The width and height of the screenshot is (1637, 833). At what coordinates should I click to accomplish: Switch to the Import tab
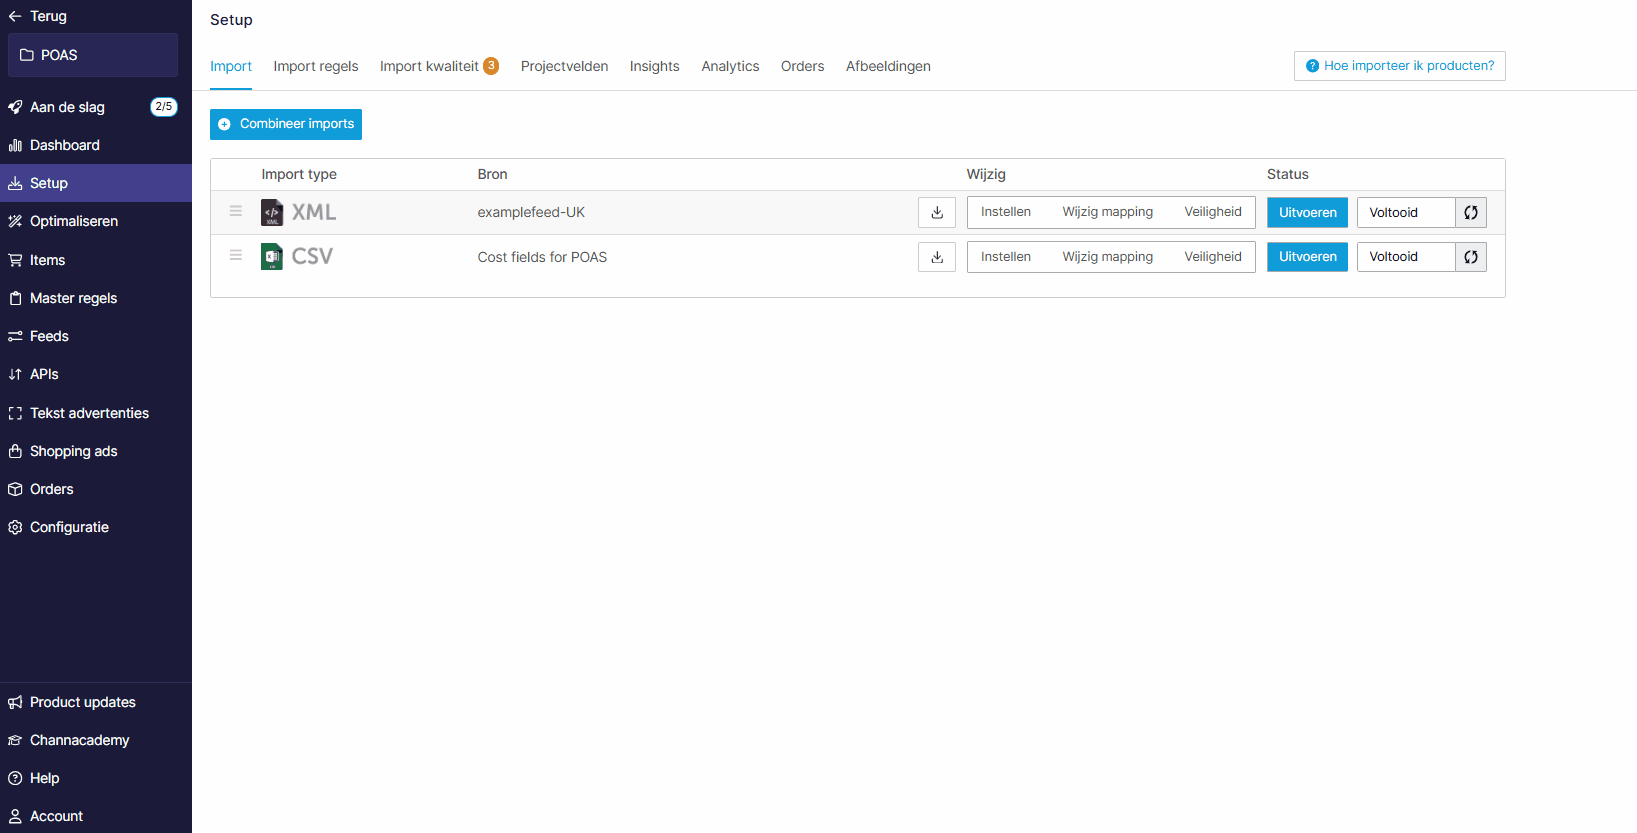pyautogui.click(x=231, y=66)
